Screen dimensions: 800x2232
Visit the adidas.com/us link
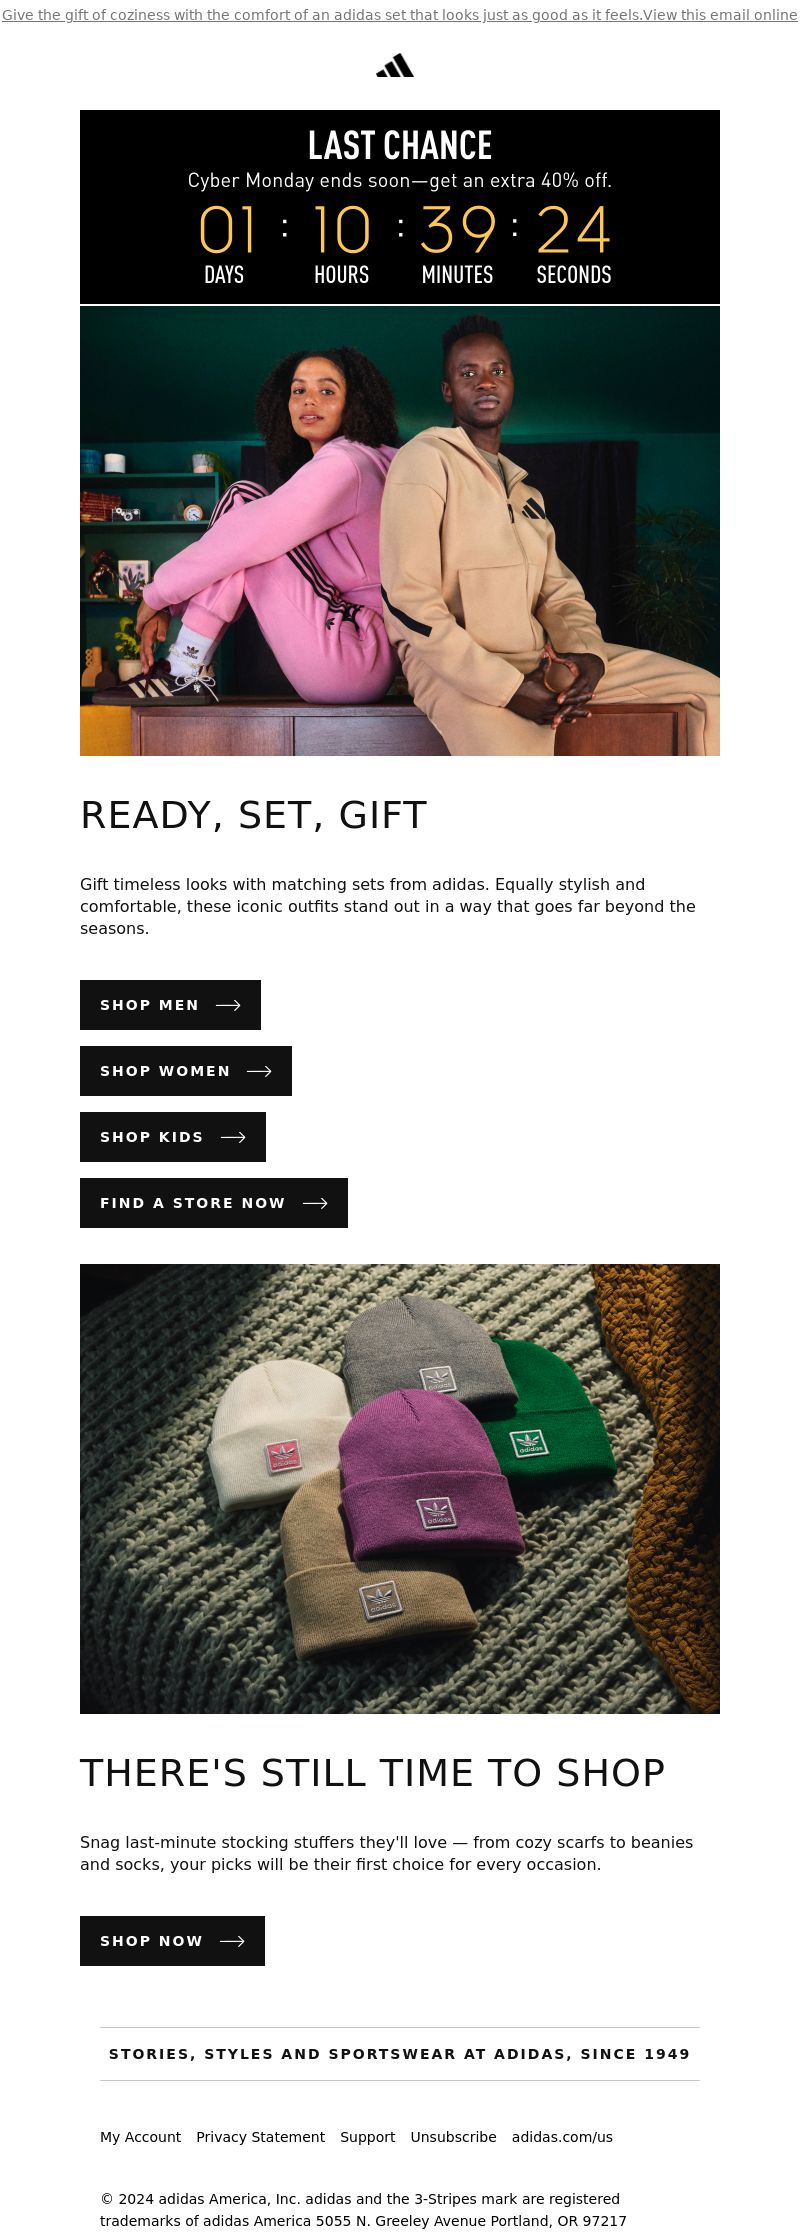coord(562,2137)
